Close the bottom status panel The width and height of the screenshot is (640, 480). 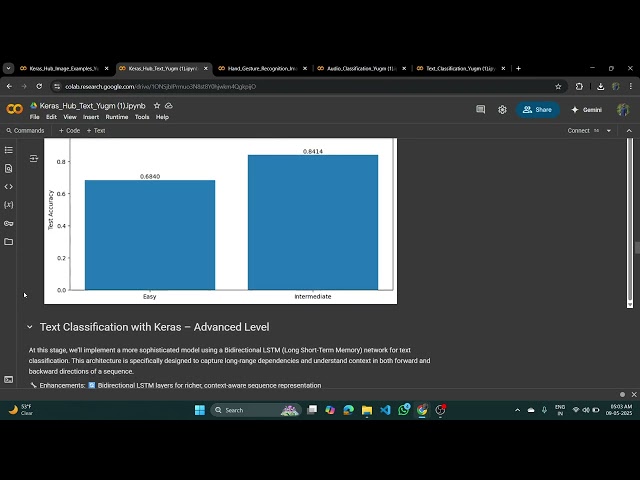[x=634, y=395]
